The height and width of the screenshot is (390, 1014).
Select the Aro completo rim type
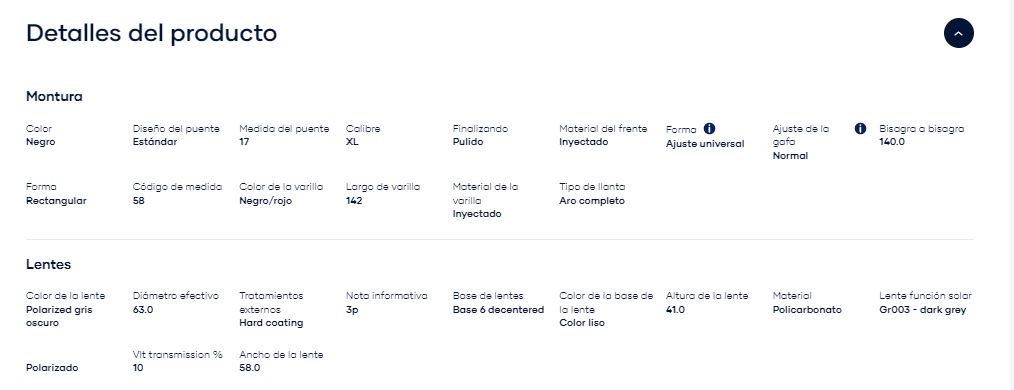(592, 200)
